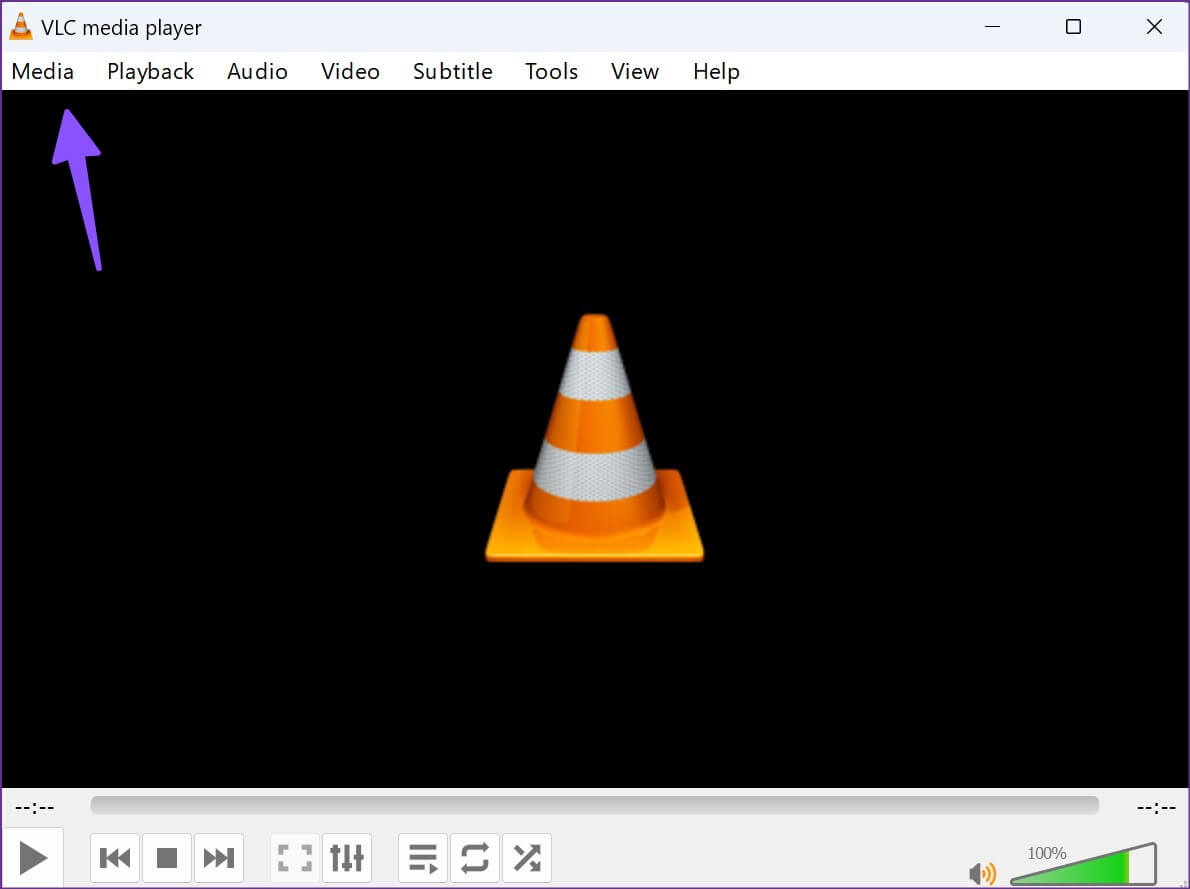Viewport: 1190px width, 889px height.
Task: Toggle loop repeat mode
Action: (x=474, y=858)
